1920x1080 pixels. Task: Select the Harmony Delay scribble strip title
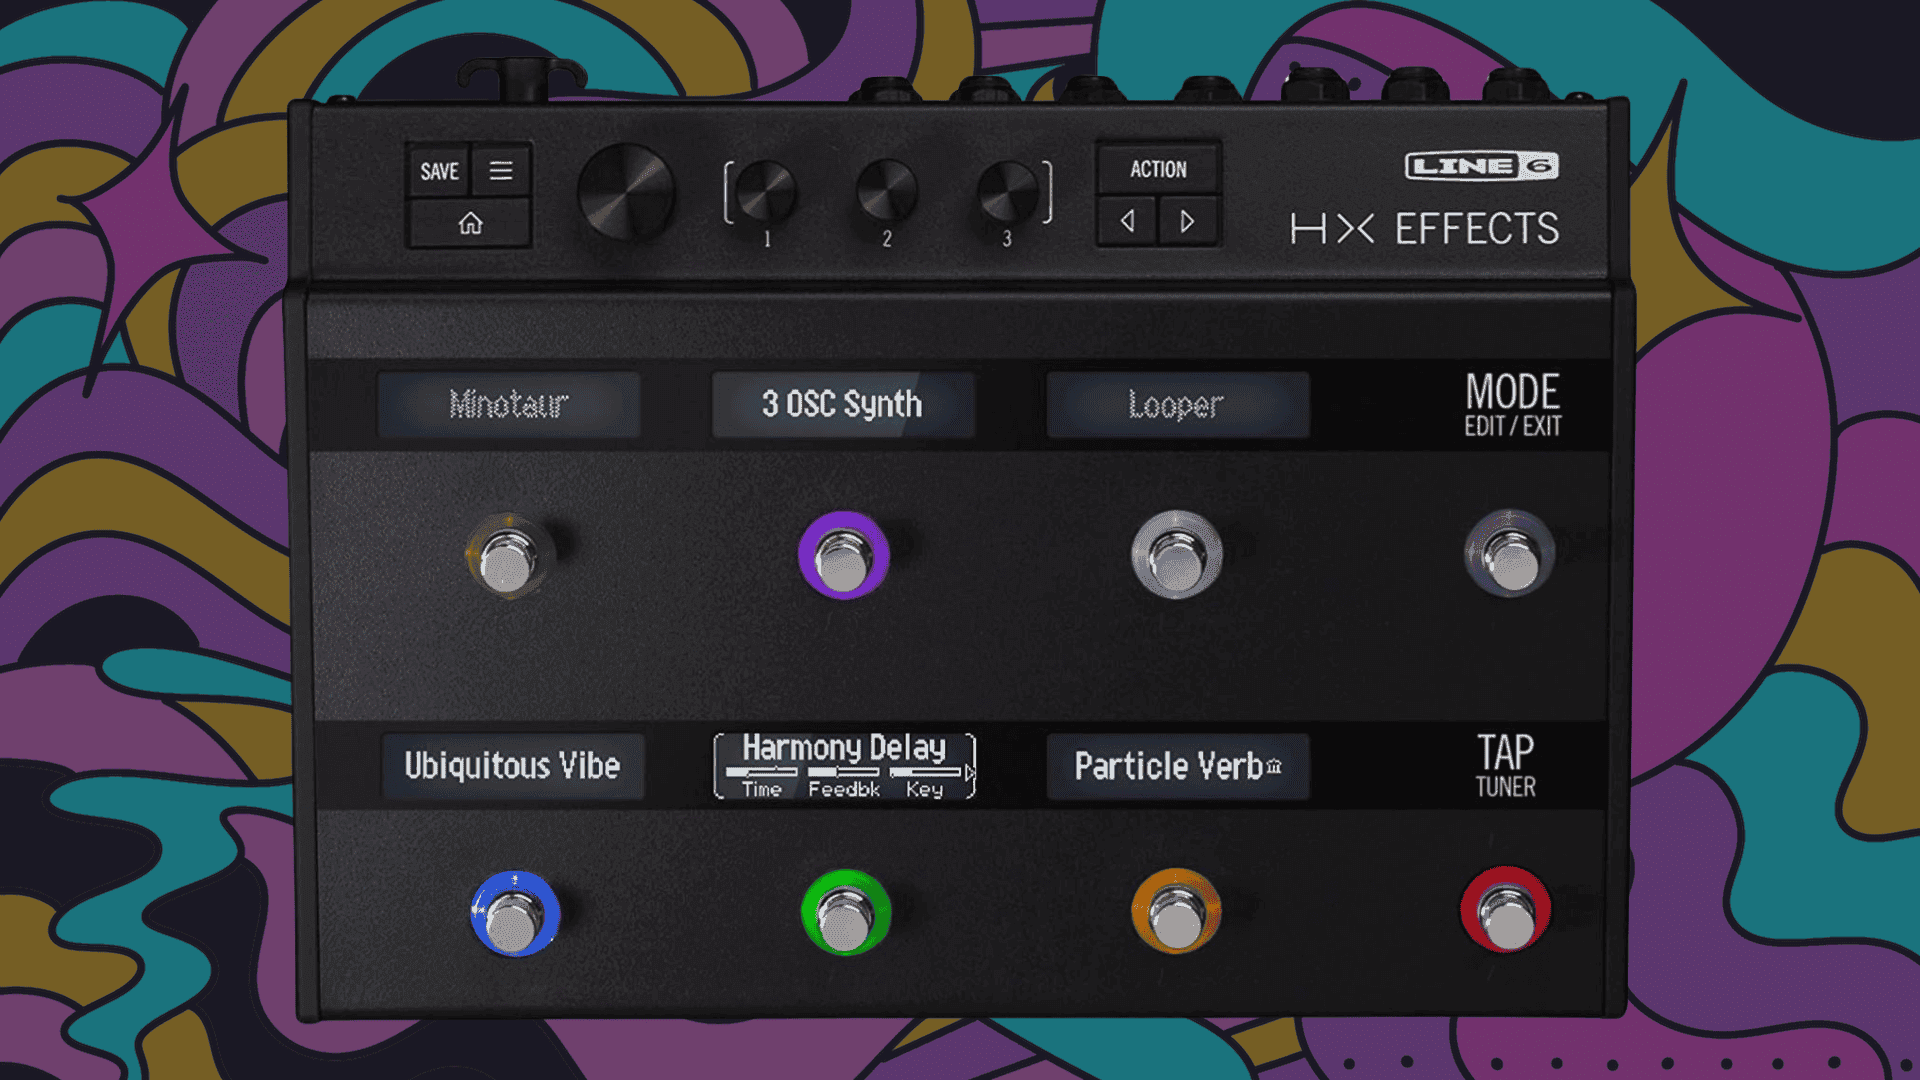(x=844, y=748)
